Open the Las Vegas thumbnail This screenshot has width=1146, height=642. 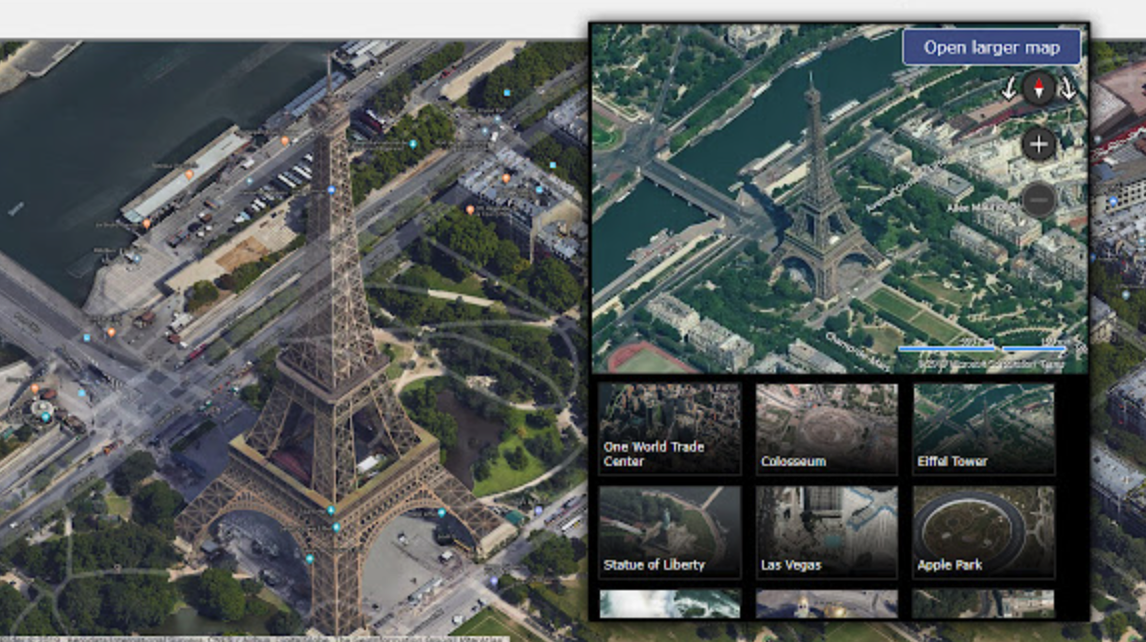(827, 532)
